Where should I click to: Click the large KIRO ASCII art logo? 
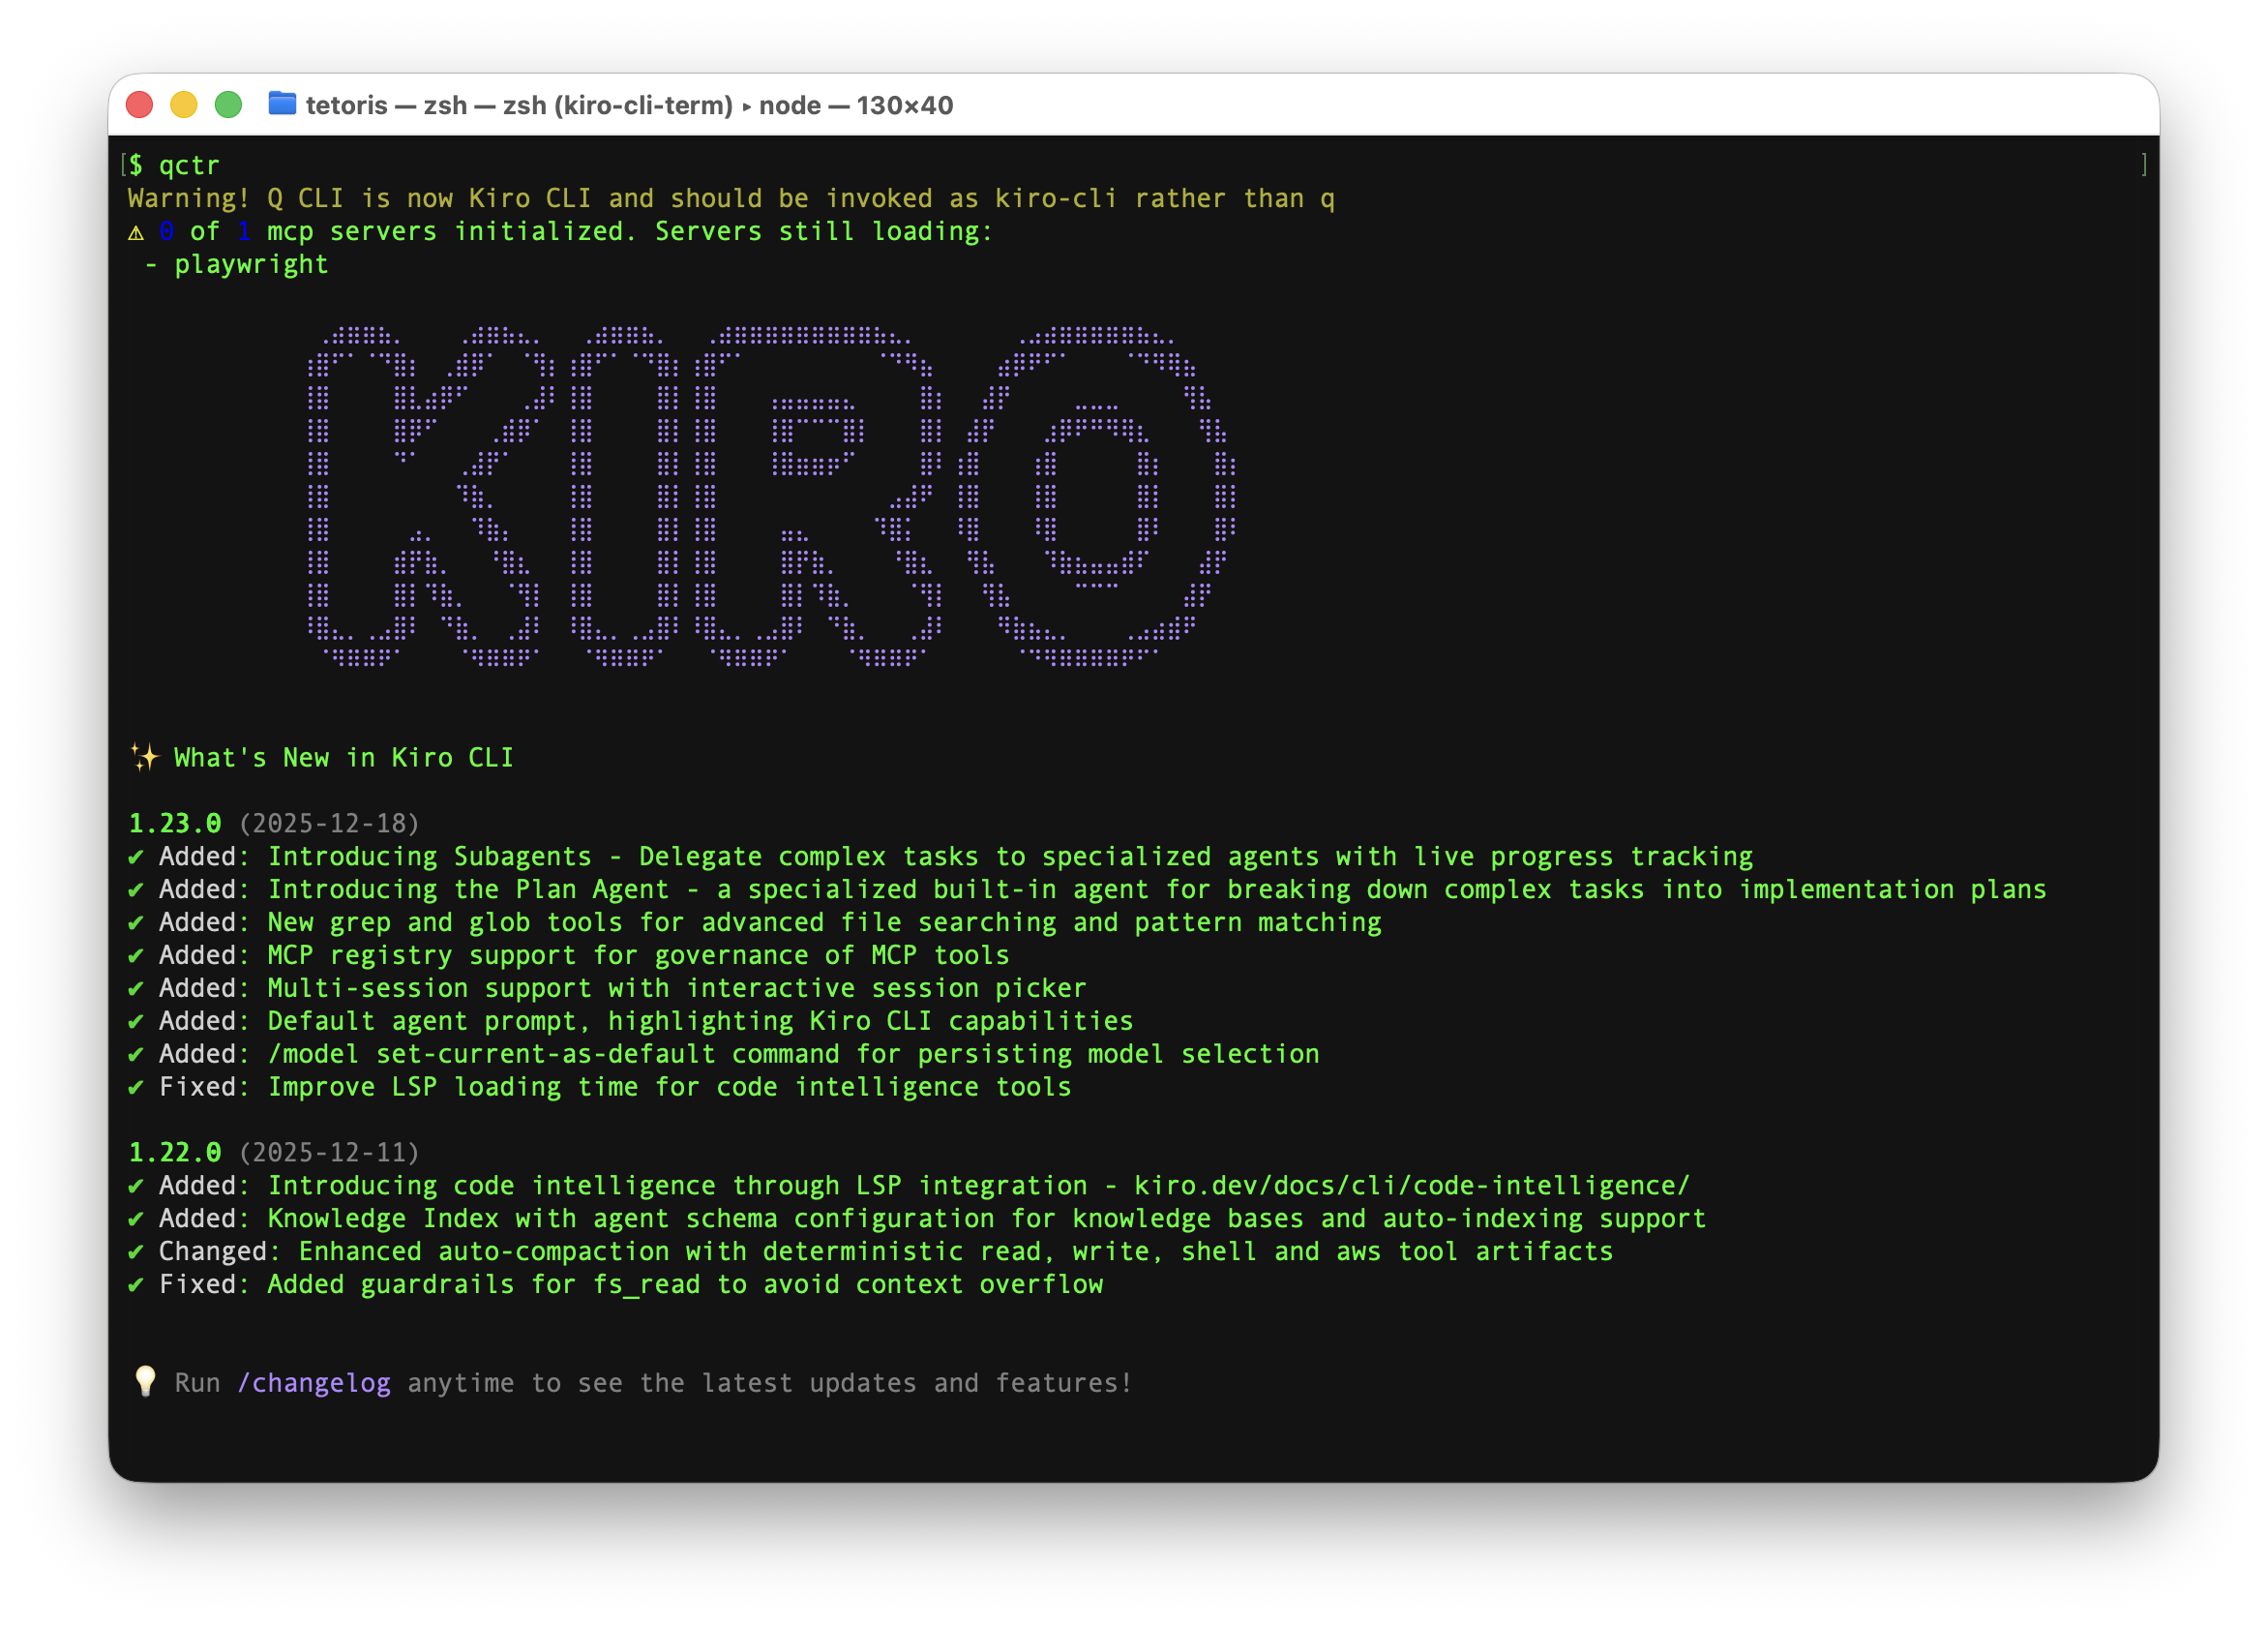pos(770,495)
